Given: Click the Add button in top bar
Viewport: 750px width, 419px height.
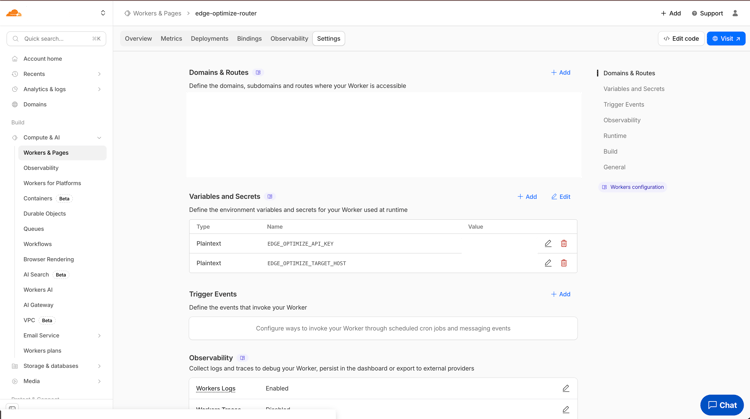Looking at the screenshot, I should pyautogui.click(x=671, y=13).
